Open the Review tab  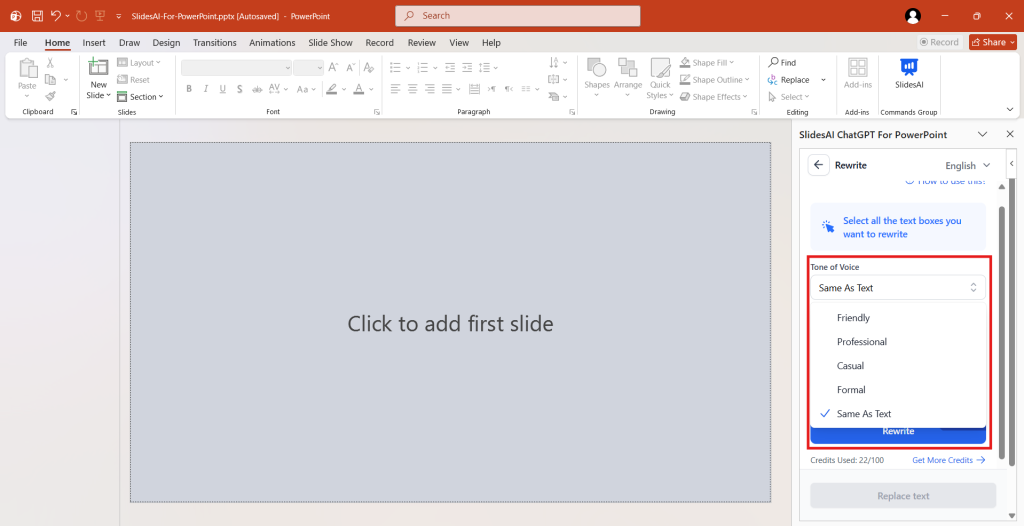tap(422, 42)
